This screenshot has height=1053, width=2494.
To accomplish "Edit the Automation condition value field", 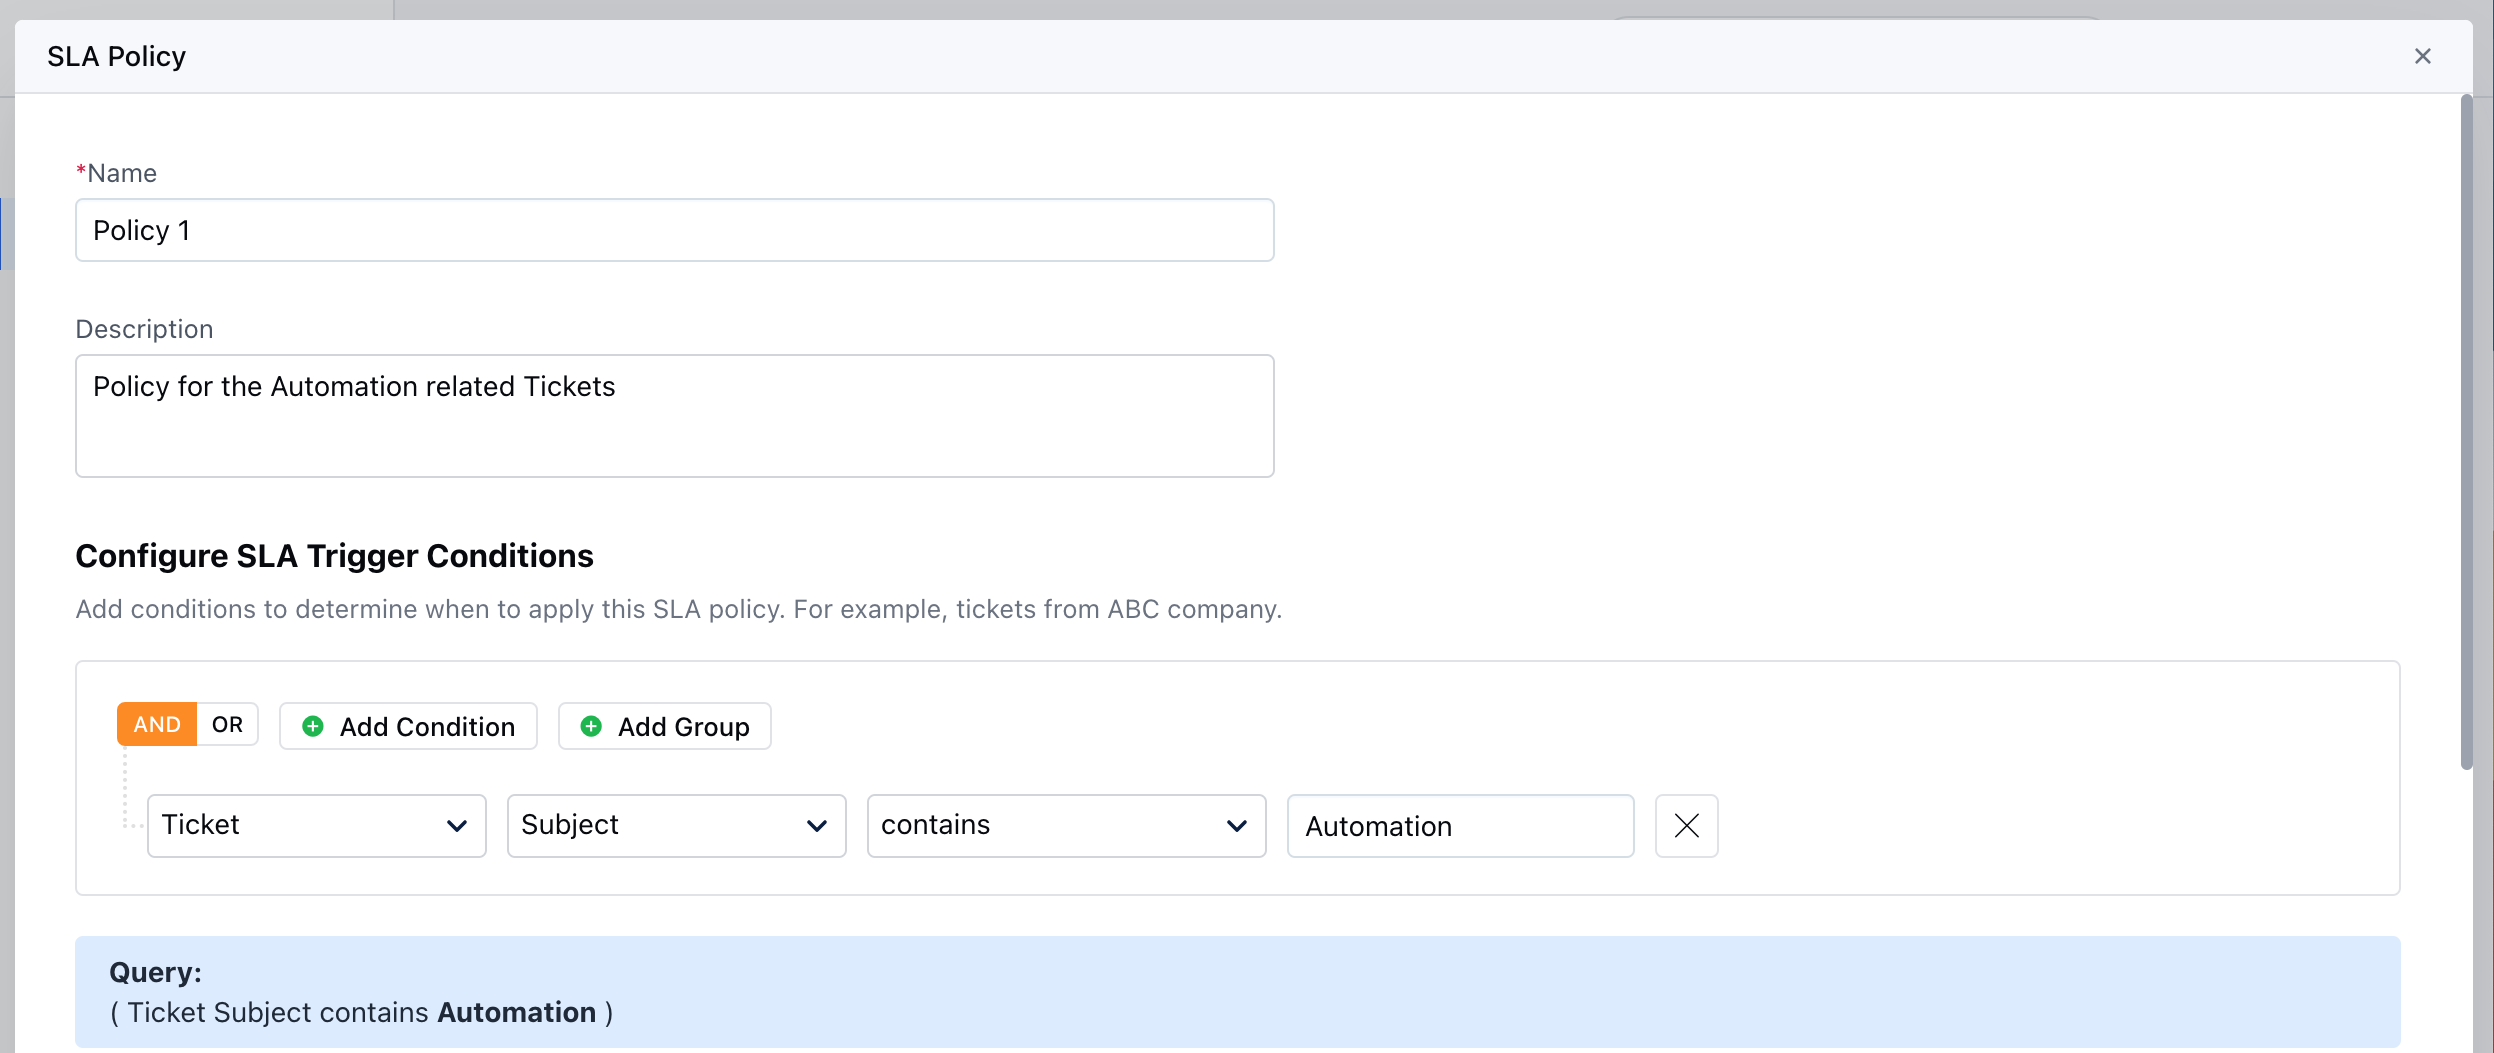I will click(1460, 826).
